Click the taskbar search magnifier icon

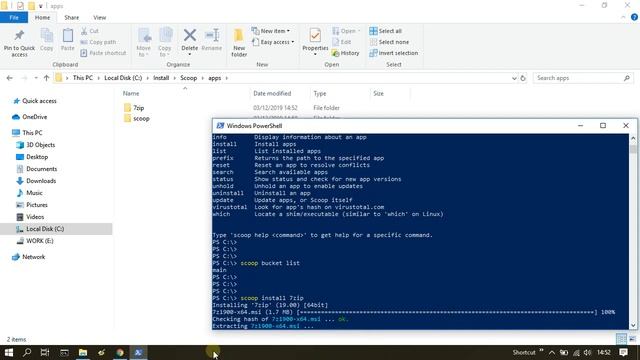tap(27, 352)
